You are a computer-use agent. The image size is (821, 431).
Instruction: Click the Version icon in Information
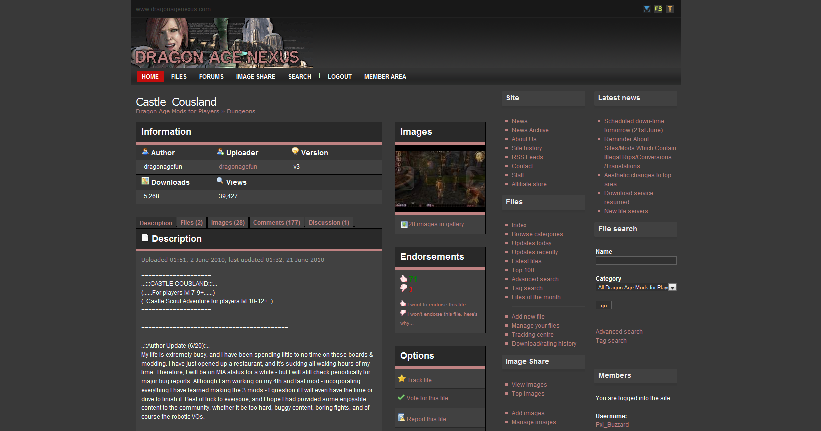tap(295, 151)
